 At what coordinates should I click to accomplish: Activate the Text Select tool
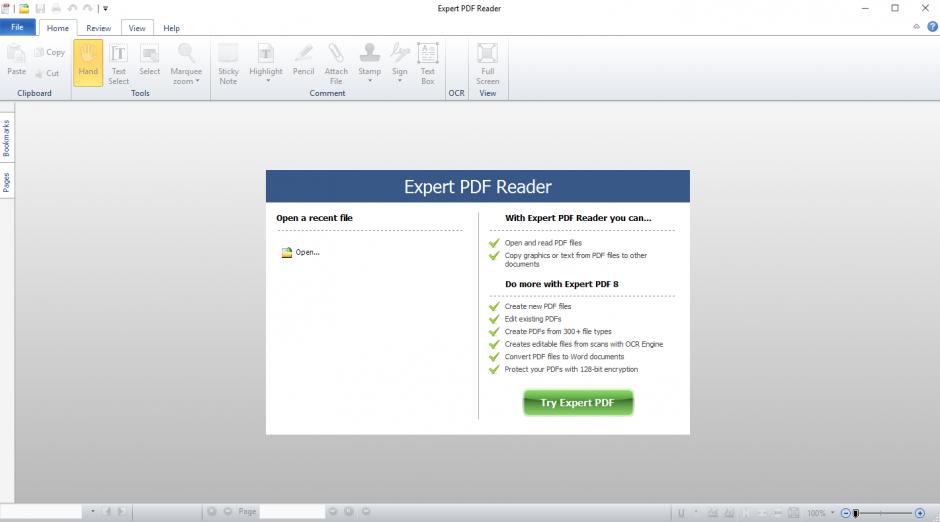click(x=119, y=62)
